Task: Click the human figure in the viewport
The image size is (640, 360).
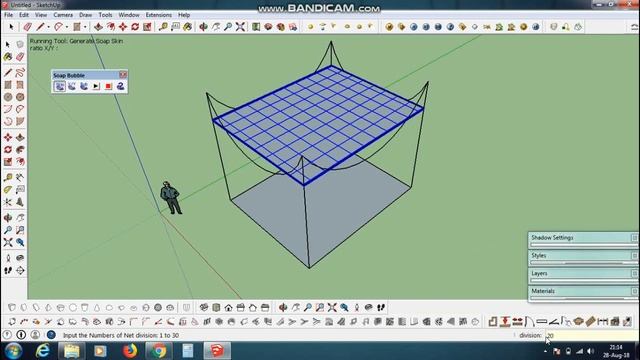Action: 171,198
